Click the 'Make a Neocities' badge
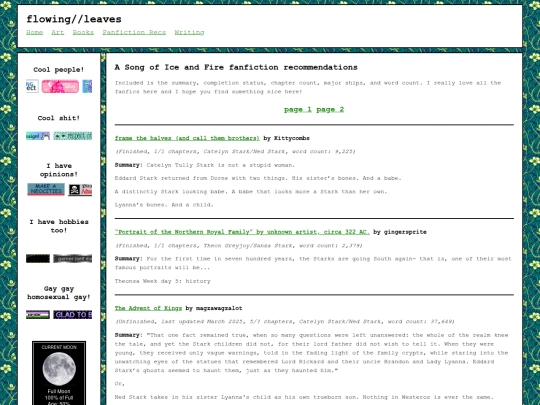This screenshot has width=540, height=405. click(46, 189)
